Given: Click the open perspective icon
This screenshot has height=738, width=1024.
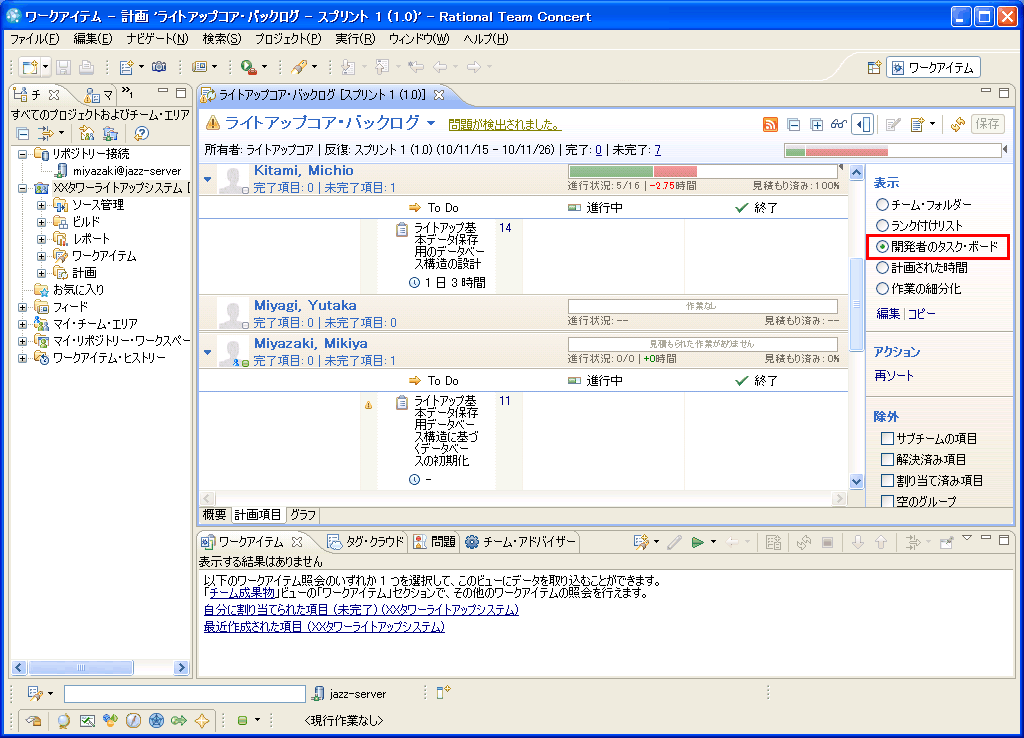Looking at the screenshot, I should tap(874, 68).
